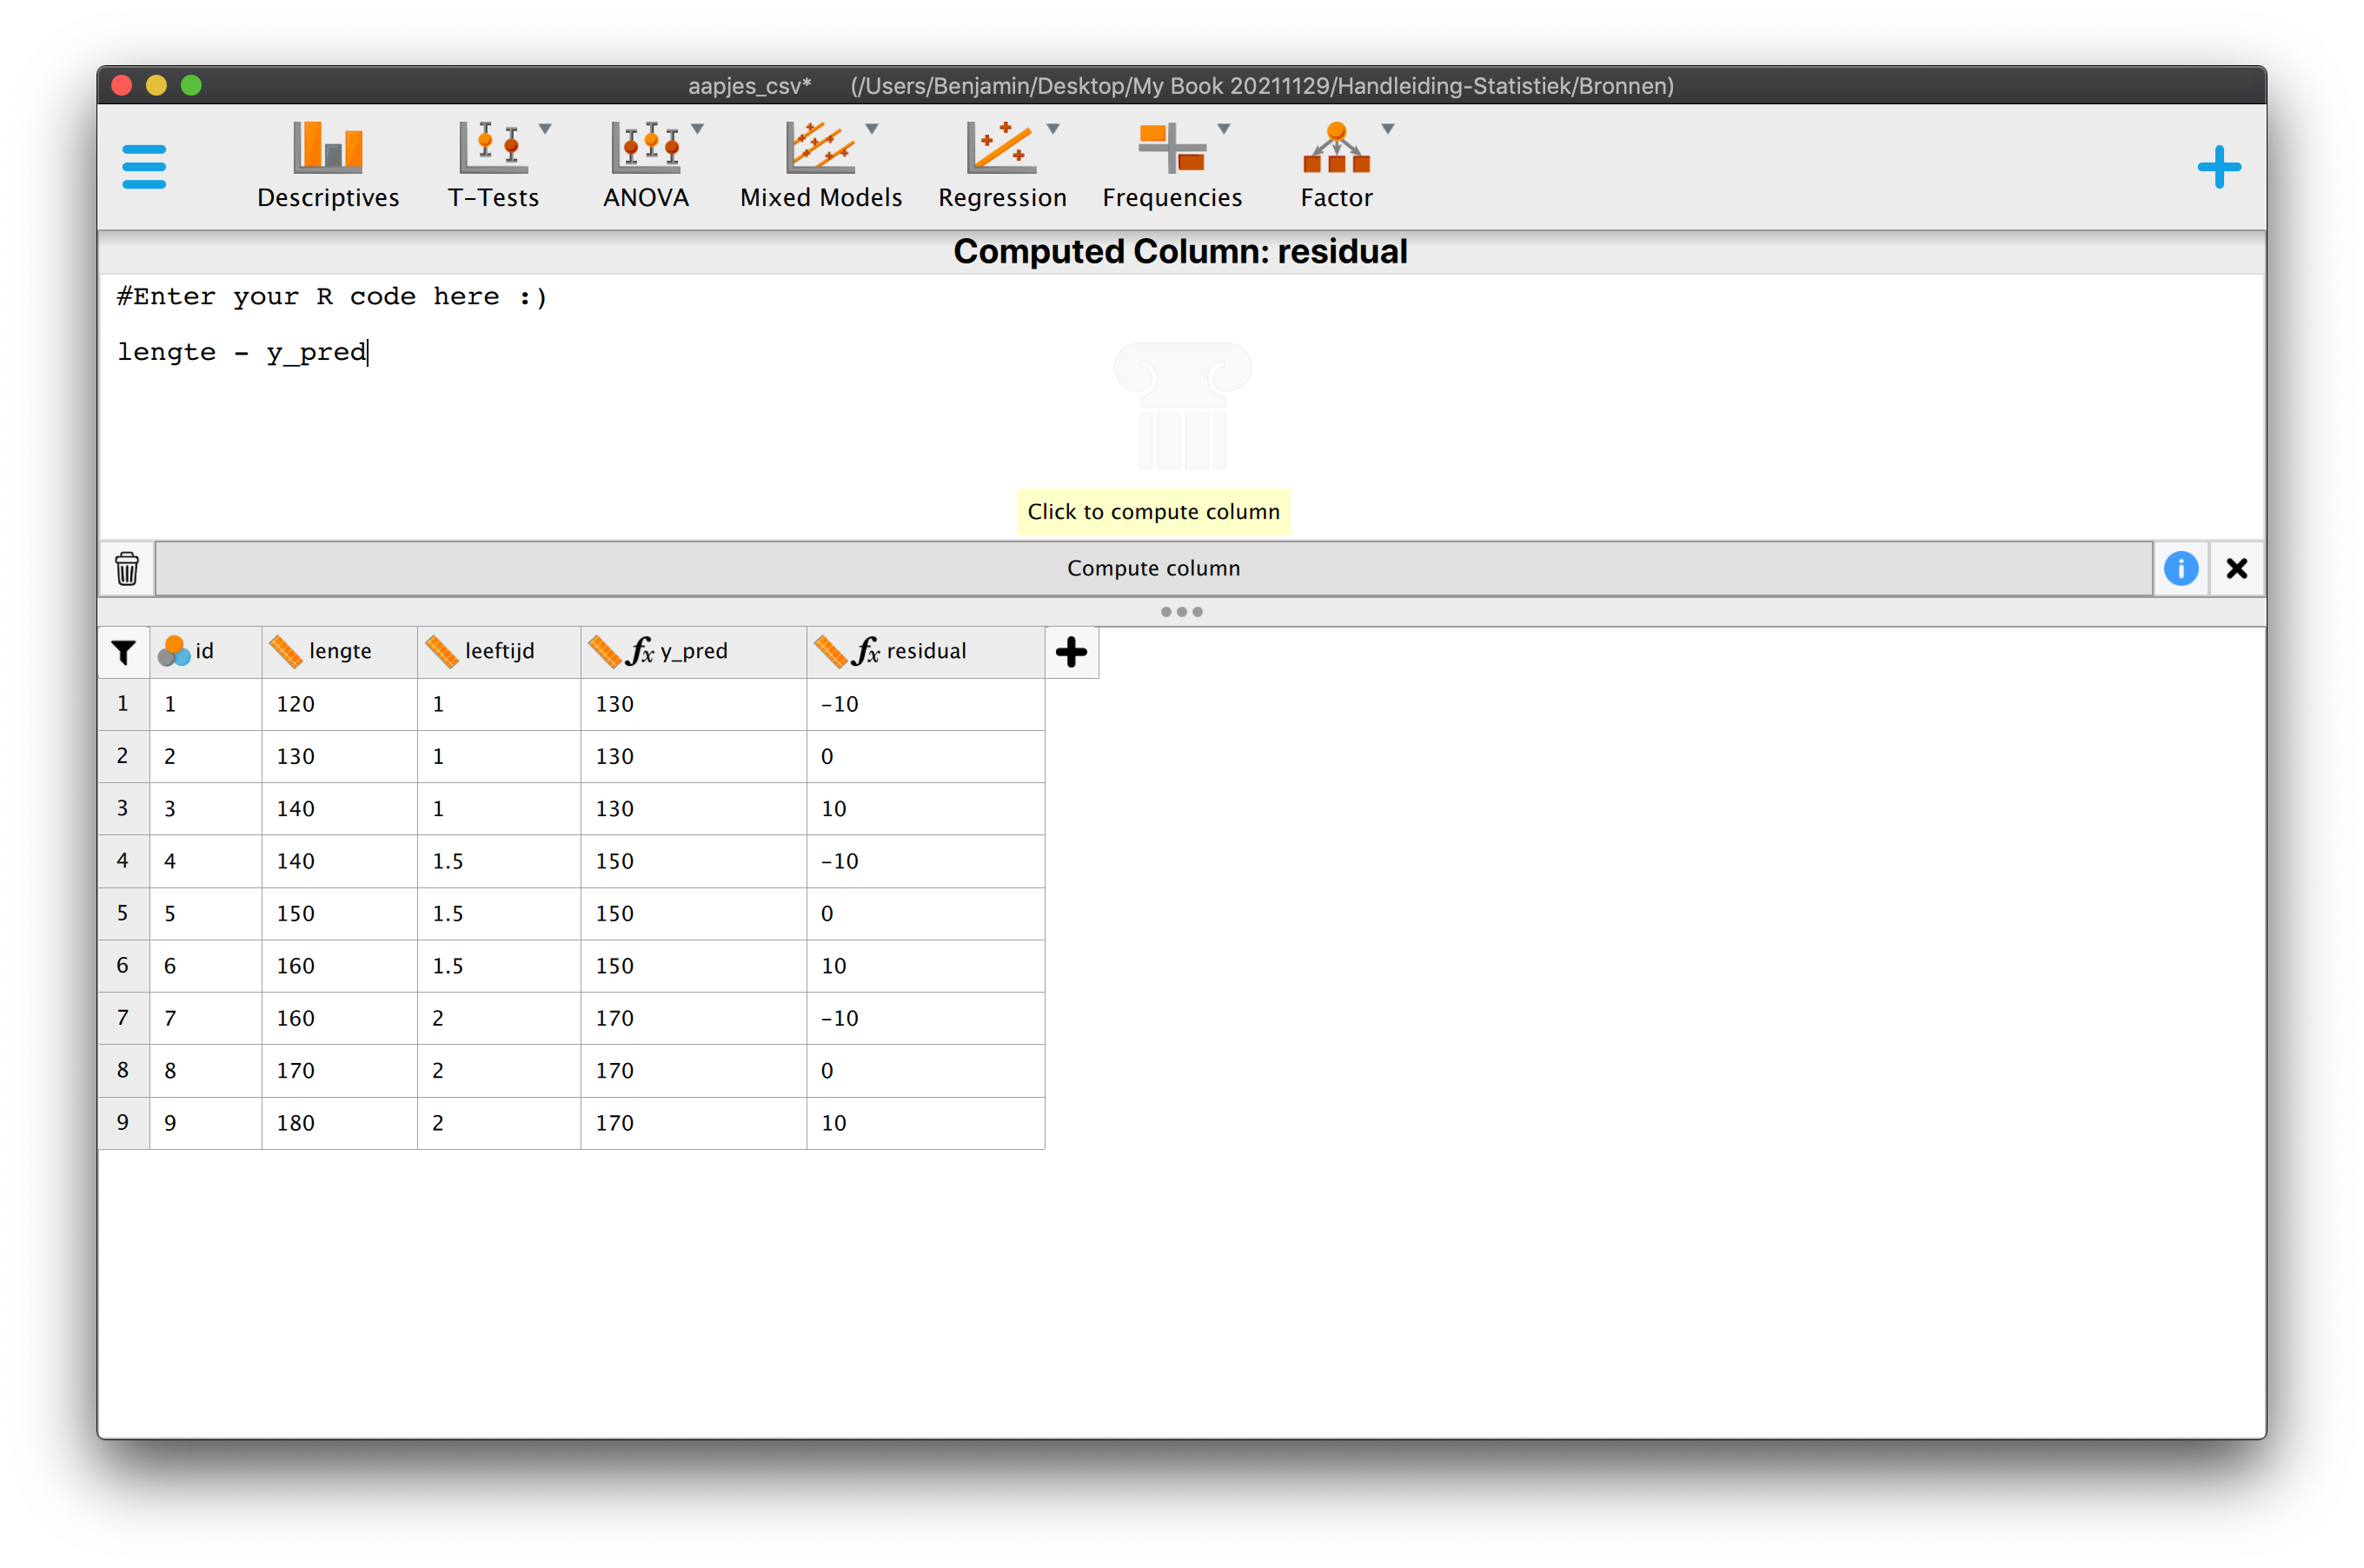Click the macOS yellow minimize button

click(156, 85)
